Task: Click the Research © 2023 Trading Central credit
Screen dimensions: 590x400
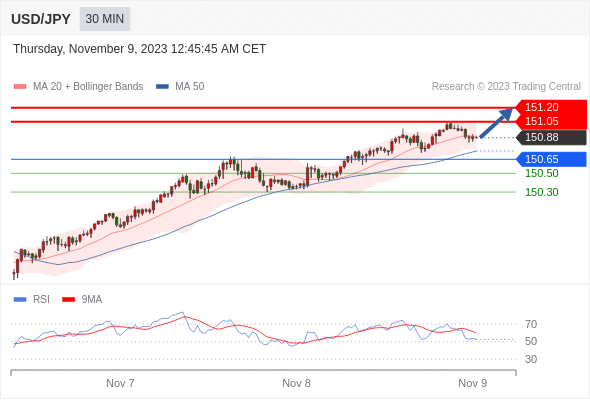Action: [x=506, y=87]
